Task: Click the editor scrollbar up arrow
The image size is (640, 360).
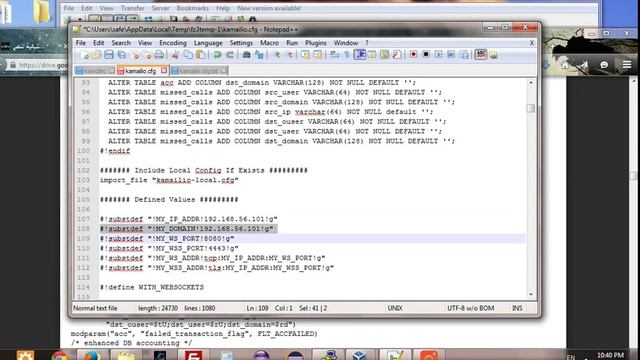Action: click(531, 83)
